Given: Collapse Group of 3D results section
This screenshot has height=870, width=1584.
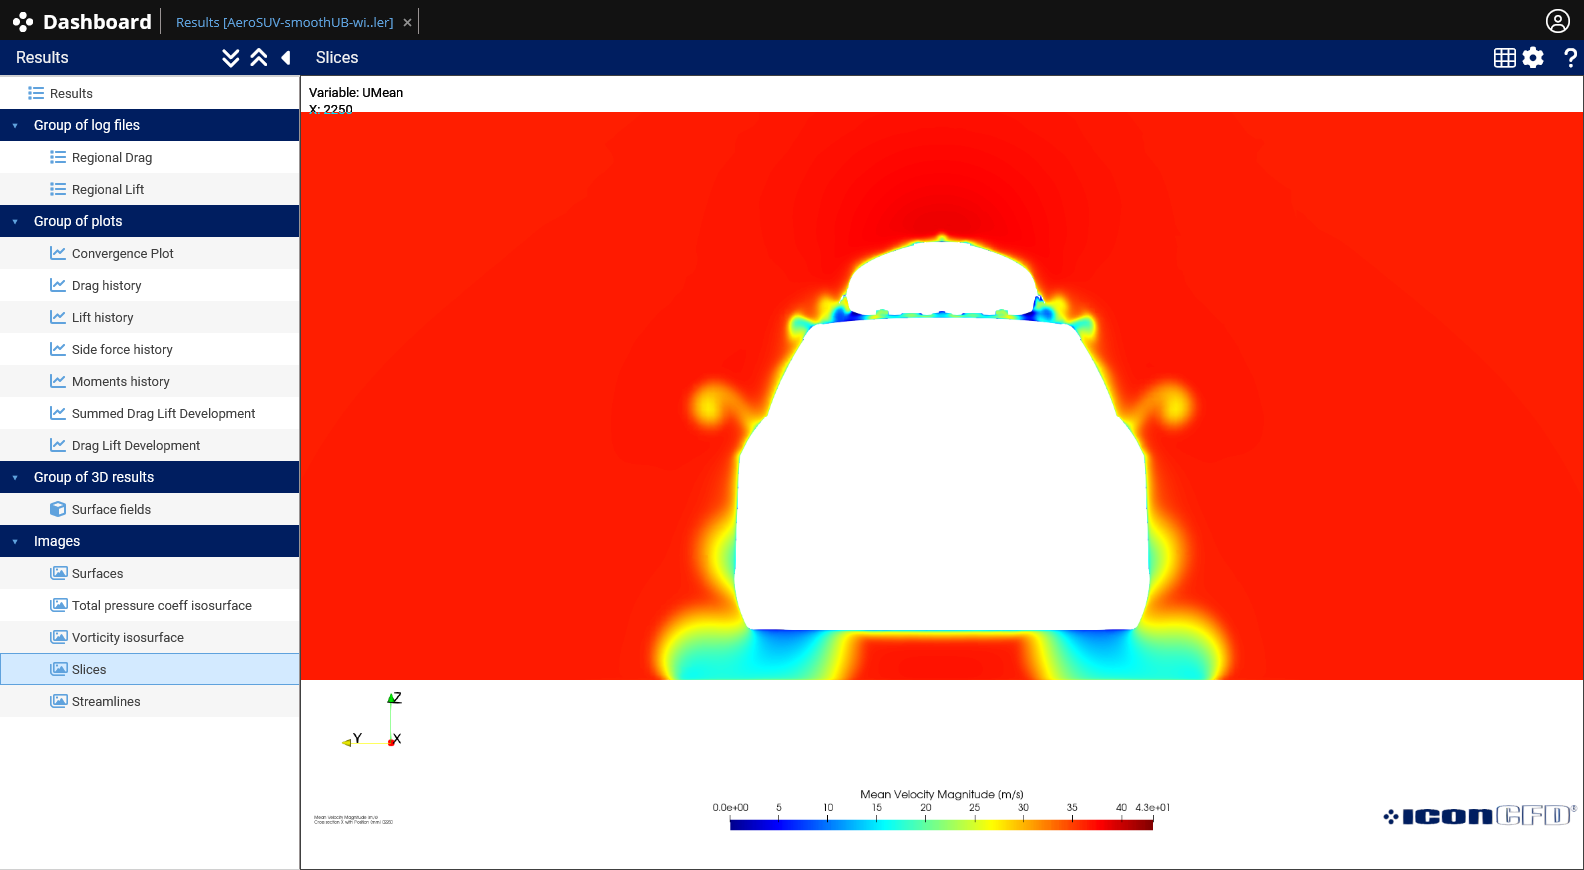Looking at the screenshot, I should click(15, 477).
